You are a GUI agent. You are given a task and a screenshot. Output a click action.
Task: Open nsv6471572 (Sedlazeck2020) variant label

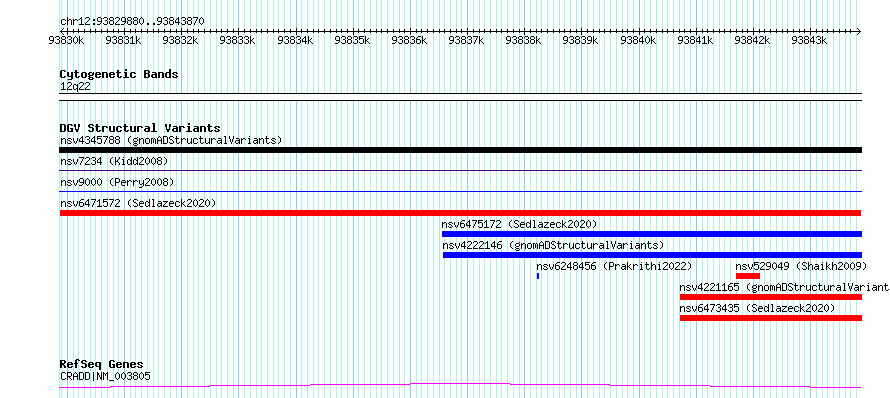coord(138,203)
